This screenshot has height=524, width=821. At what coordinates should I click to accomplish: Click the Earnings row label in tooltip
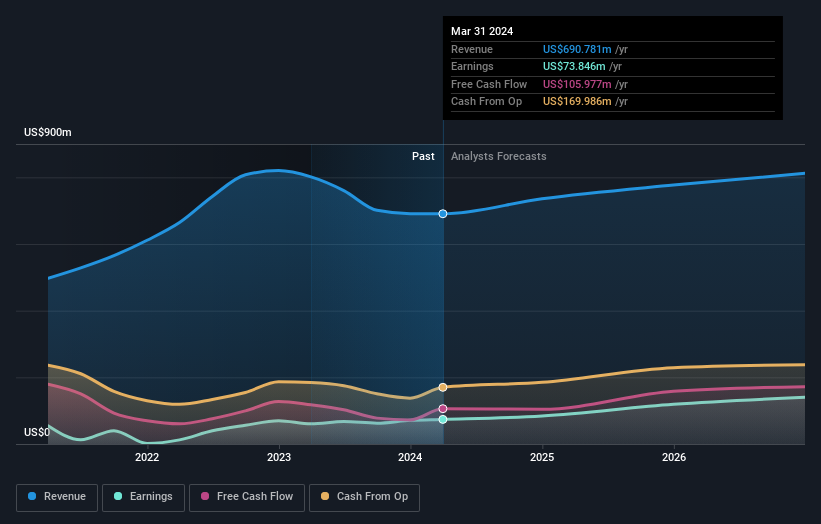[472, 66]
